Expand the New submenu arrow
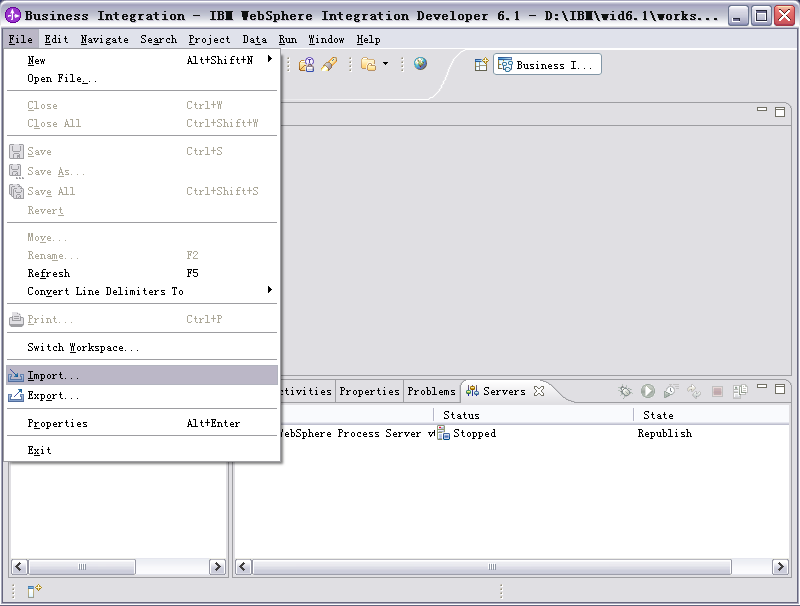This screenshot has width=800, height=606. point(270,59)
